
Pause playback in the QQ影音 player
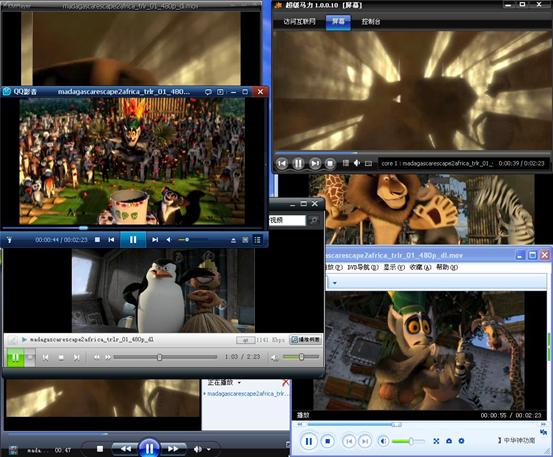133,240
